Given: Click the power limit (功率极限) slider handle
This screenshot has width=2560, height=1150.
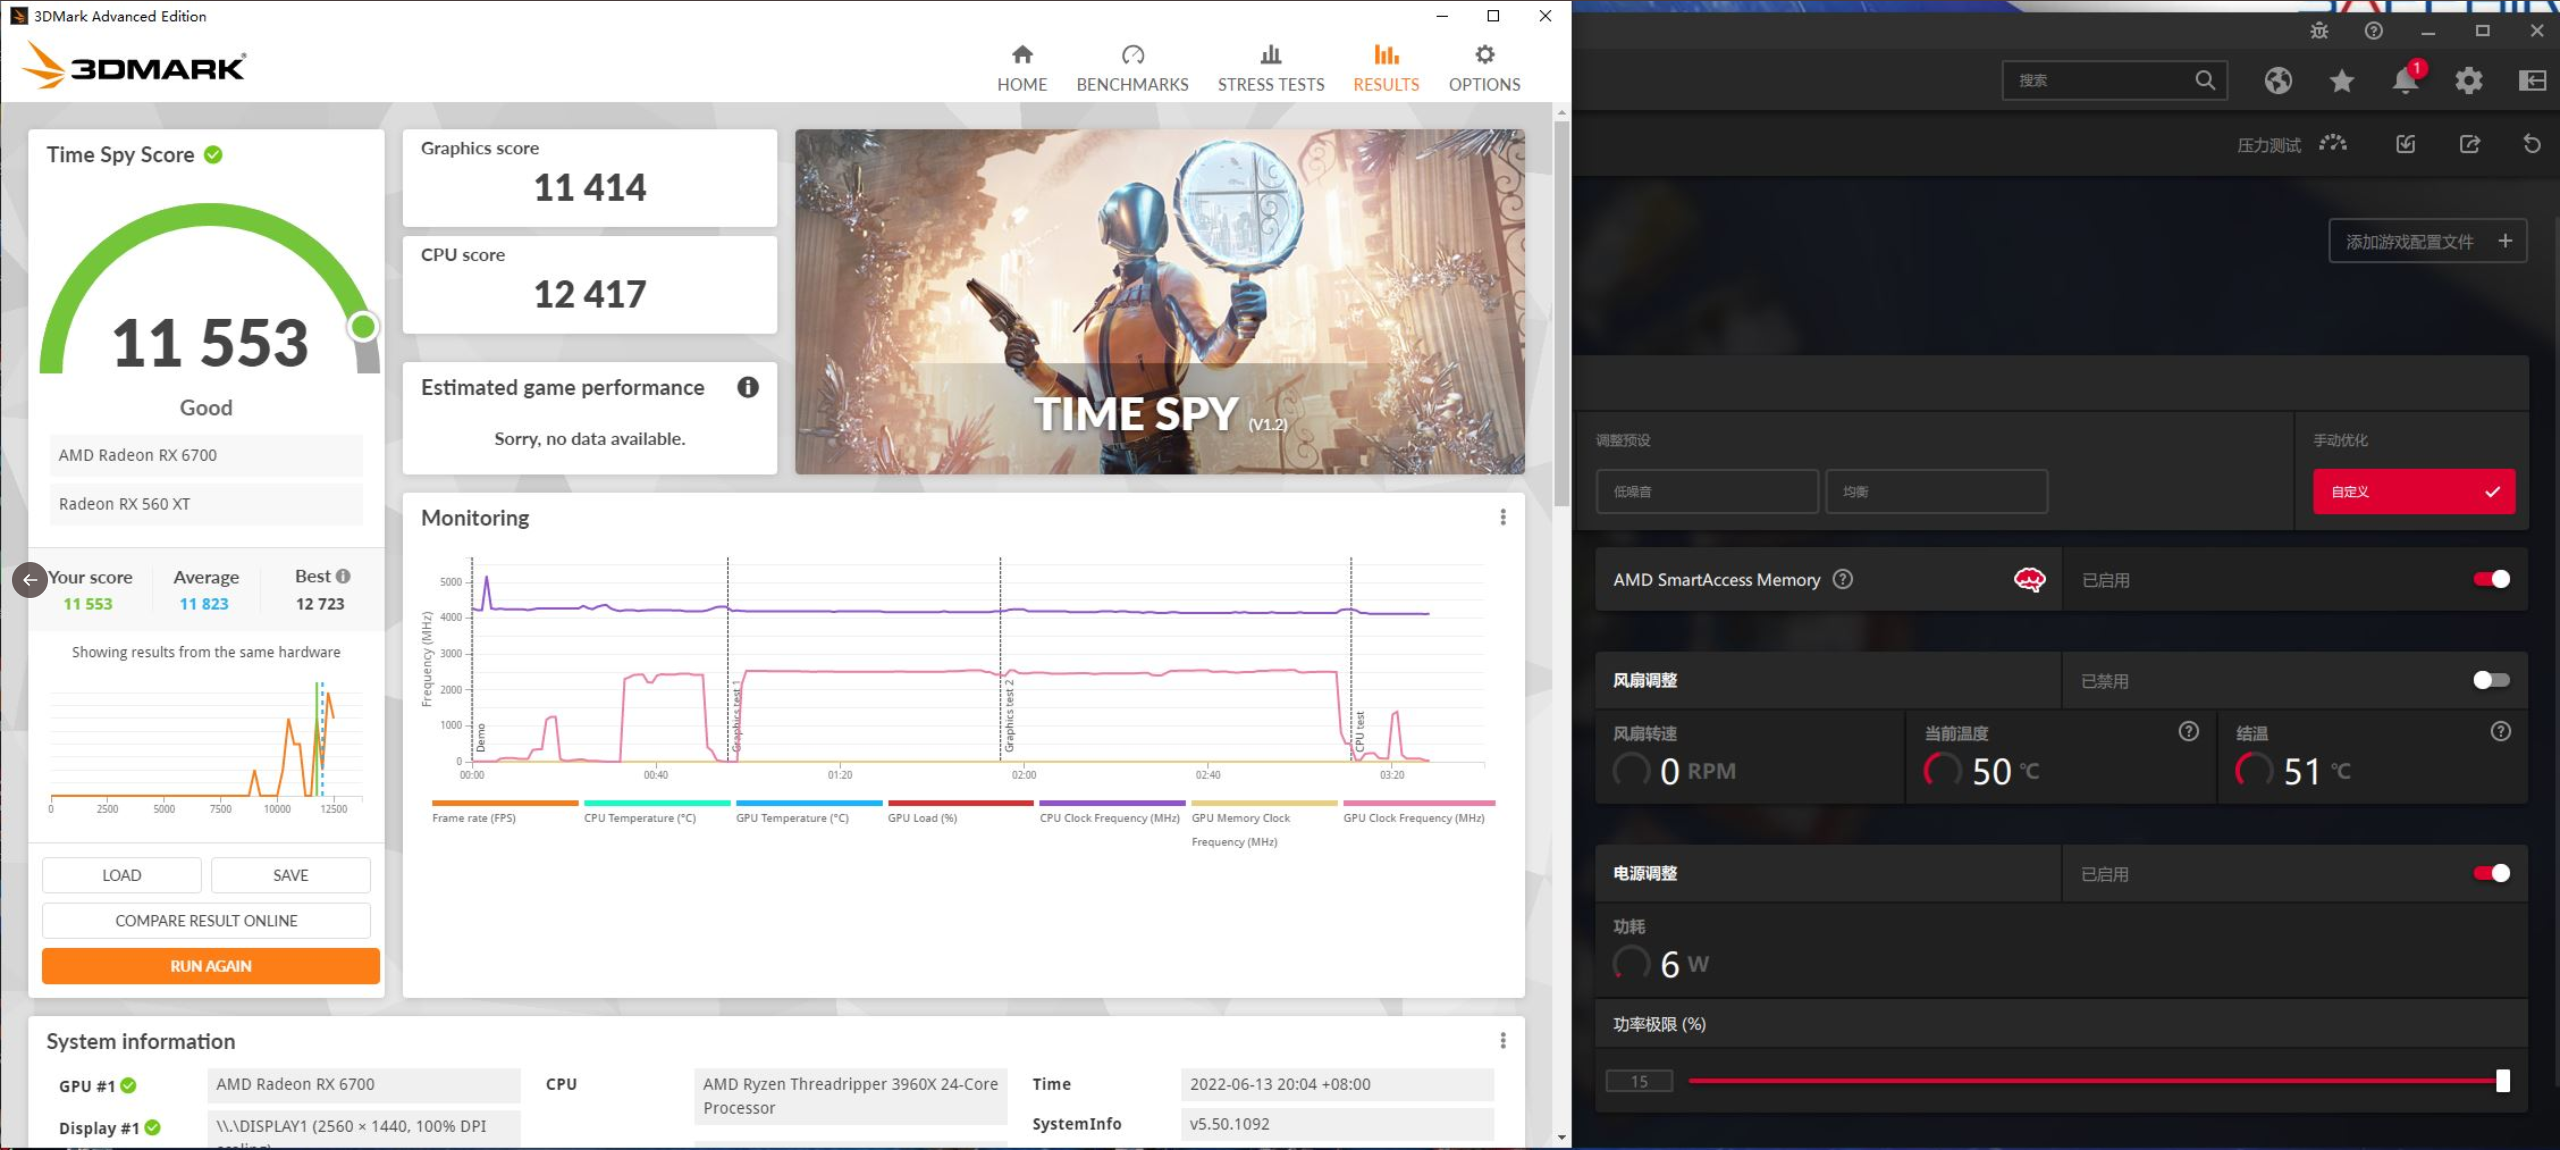Looking at the screenshot, I should click(2502, 1081).
